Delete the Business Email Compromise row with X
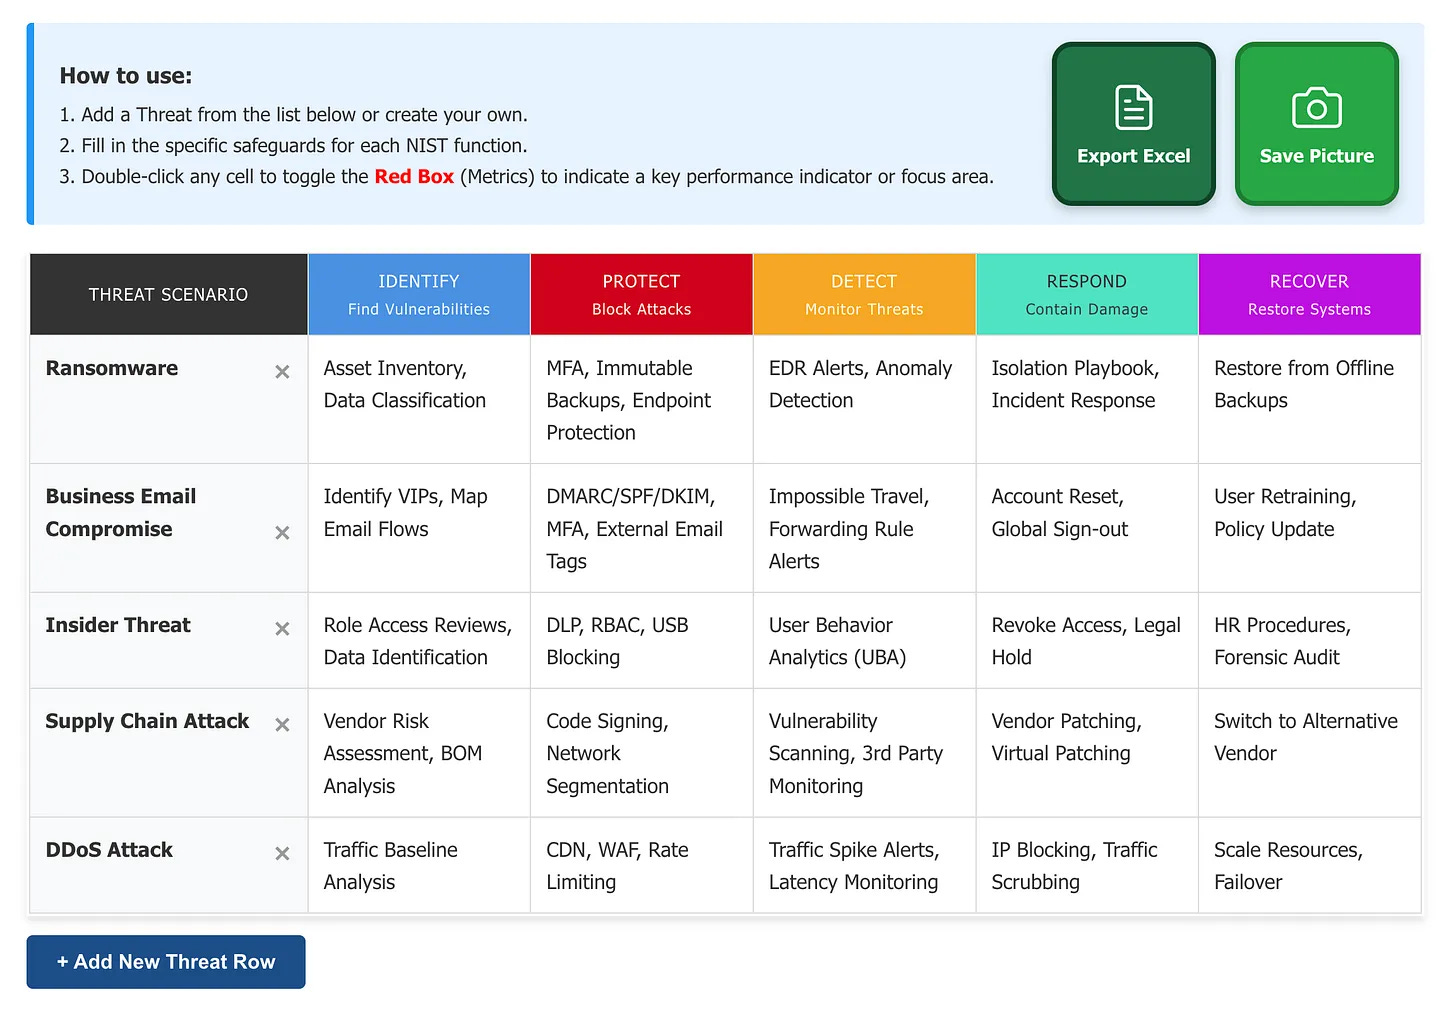This screenshot has height=1023, width=1456. click(282, 533)
